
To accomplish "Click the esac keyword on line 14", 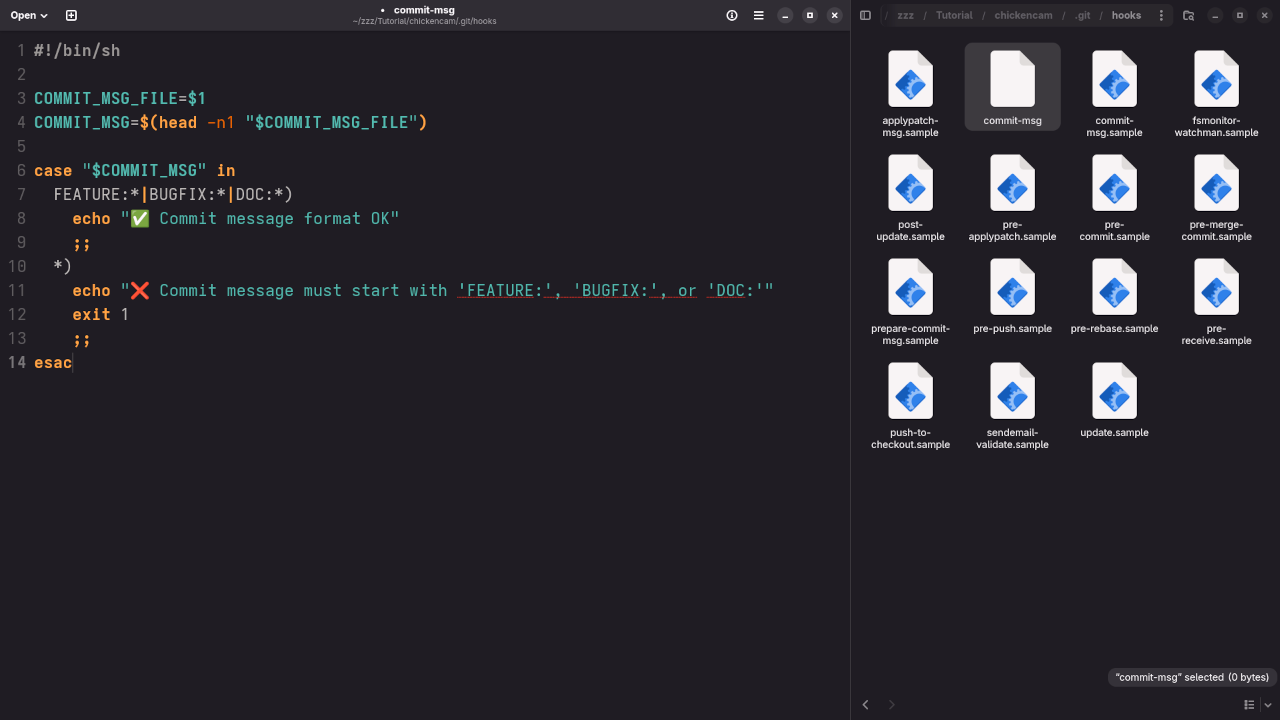I will pos(53,362).
